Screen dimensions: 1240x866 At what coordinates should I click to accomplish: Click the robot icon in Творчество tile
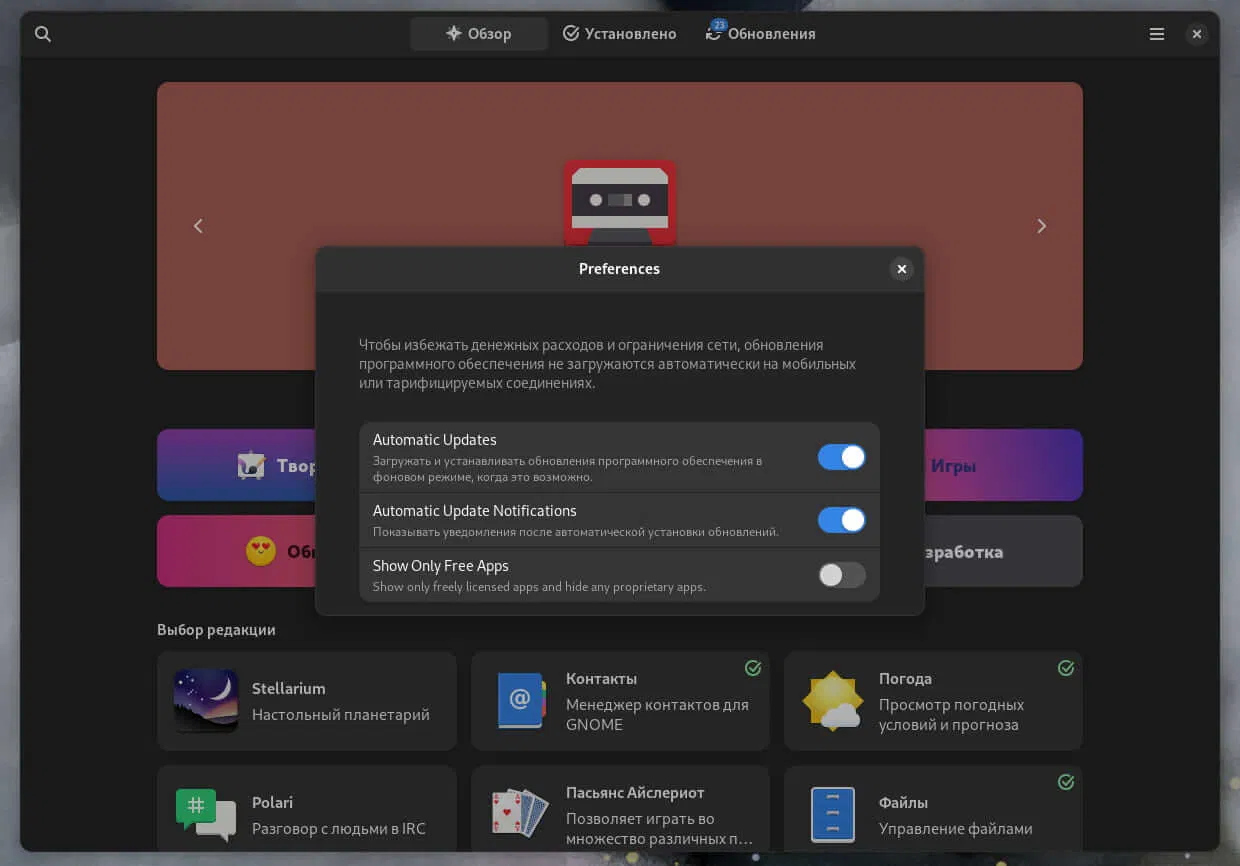tap(251, 465)
